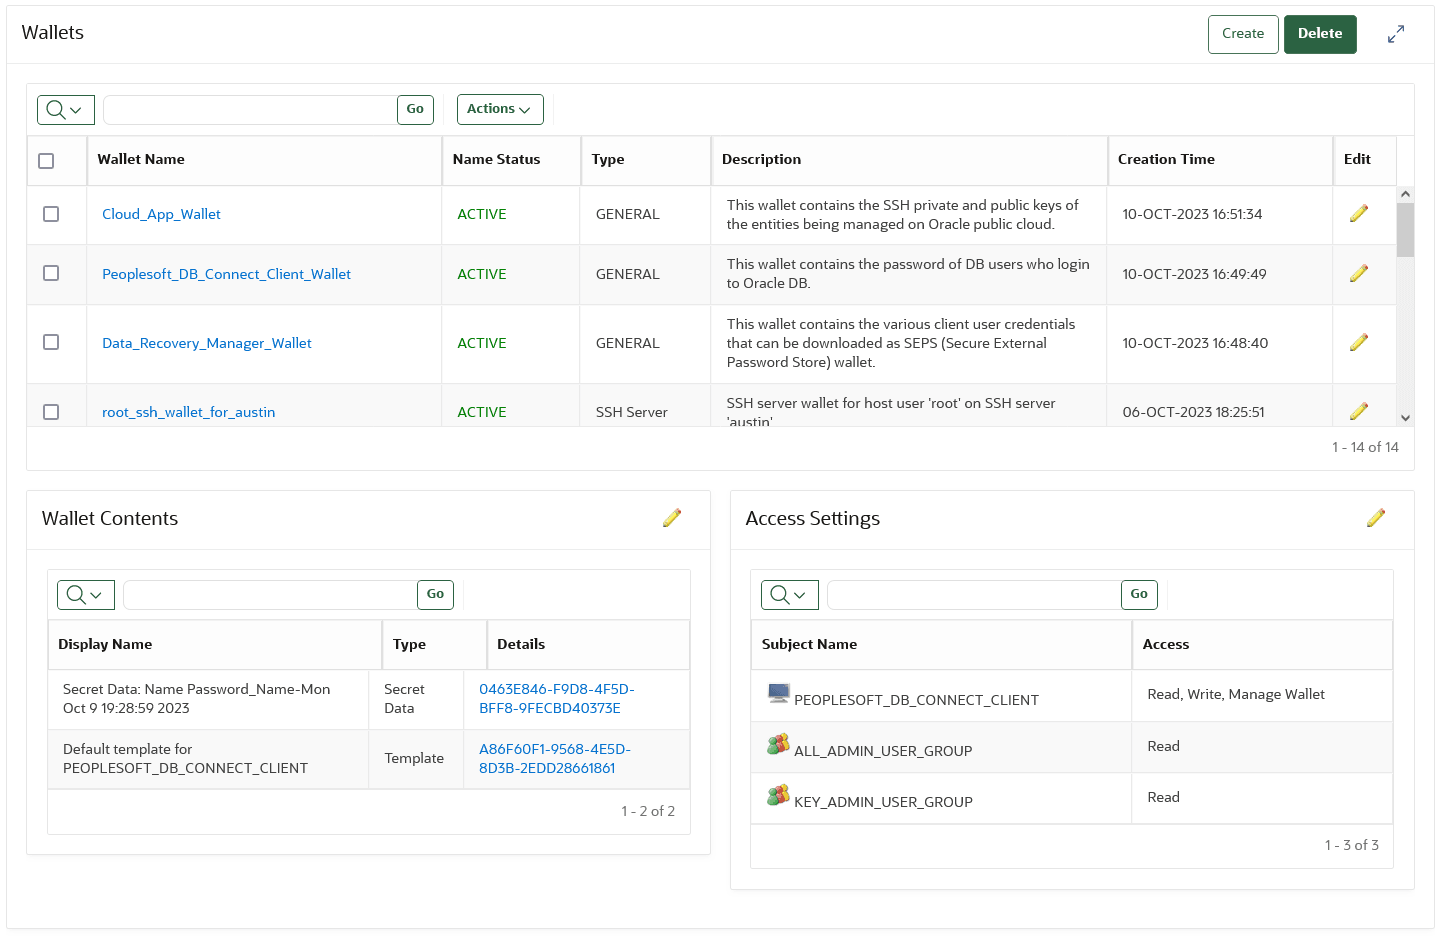Sort by the Wallet Name column header
The image size is (1440, 937).
tap(140, 159)
